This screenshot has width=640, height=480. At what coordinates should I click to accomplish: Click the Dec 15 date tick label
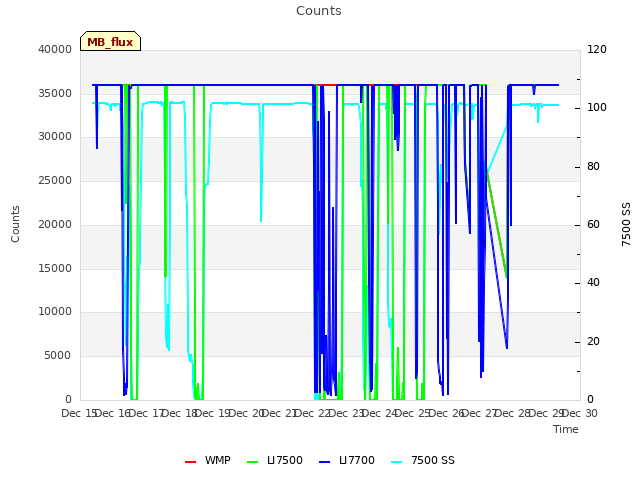coord(79,413)
